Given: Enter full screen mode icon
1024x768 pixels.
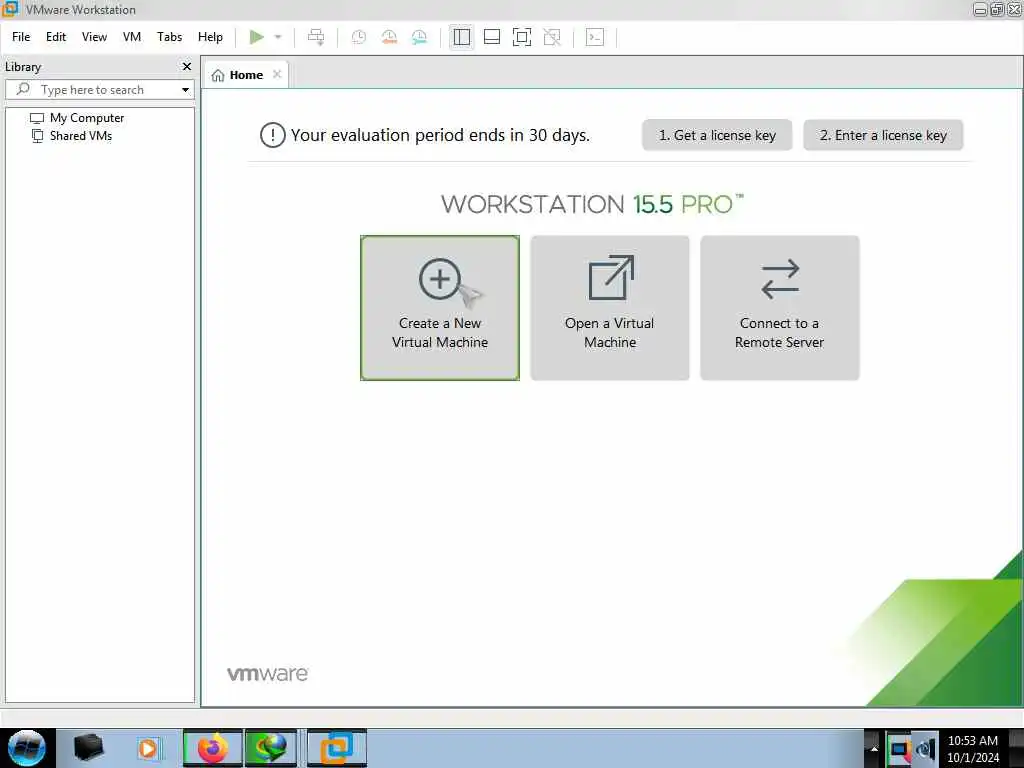Looking at the screenshot, I should tap(522, 37).
